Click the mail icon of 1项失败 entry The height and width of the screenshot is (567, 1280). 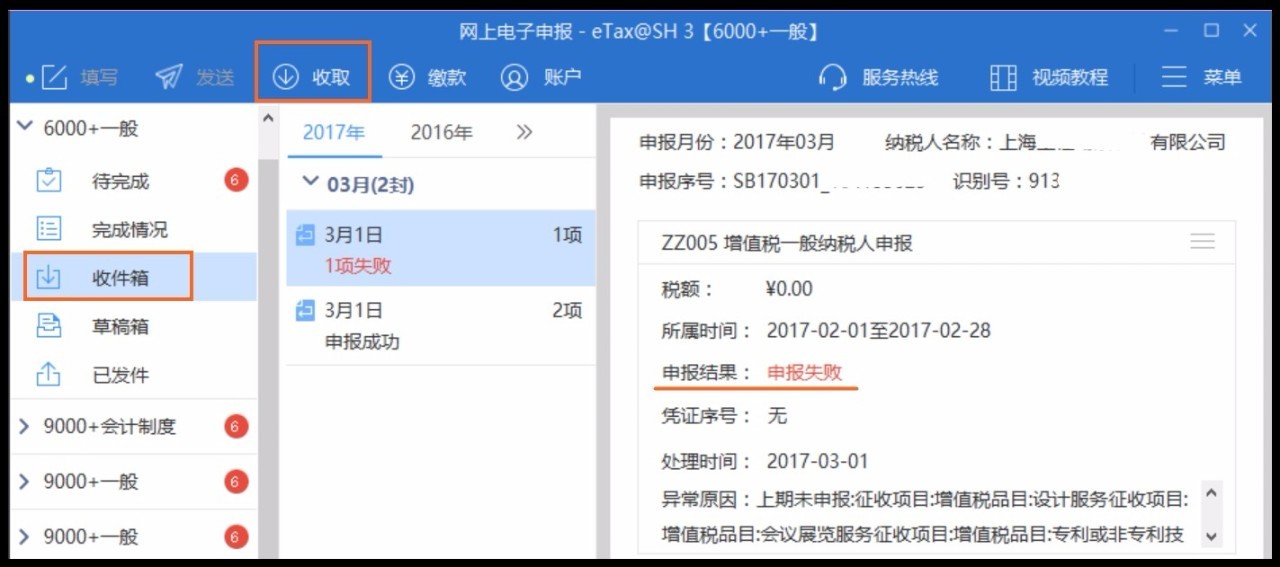coord(306,236)
